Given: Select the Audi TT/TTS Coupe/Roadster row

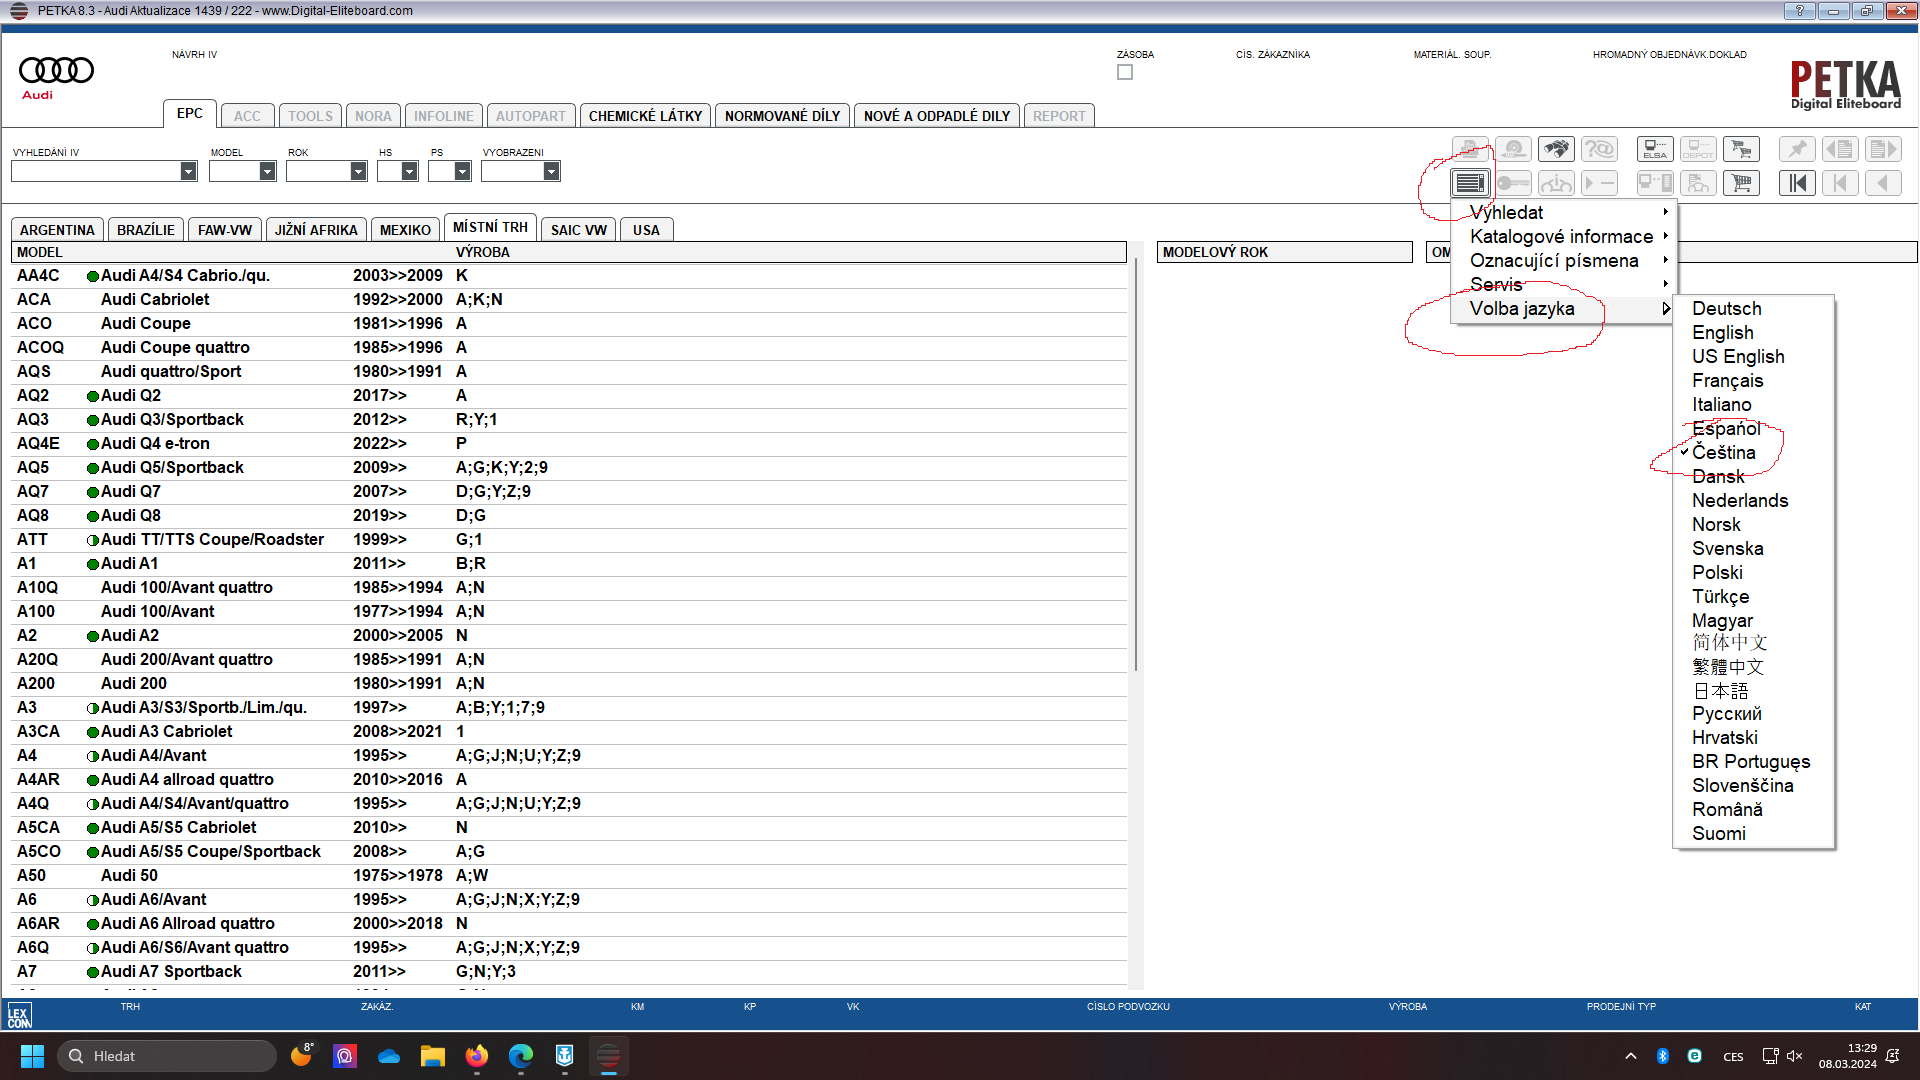Looking at the screenshot, I should pos(570,540).
